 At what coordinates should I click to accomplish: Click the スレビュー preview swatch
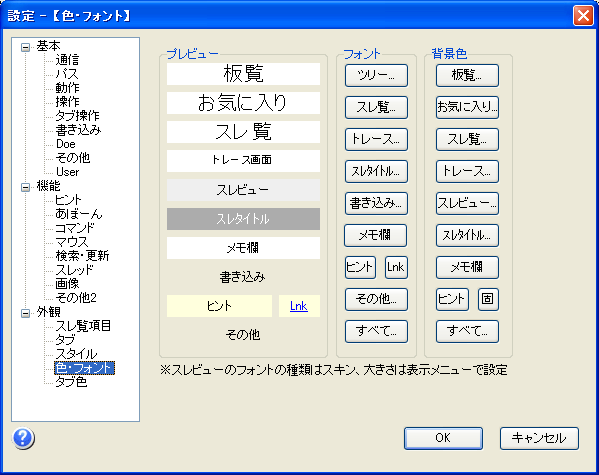243,190
